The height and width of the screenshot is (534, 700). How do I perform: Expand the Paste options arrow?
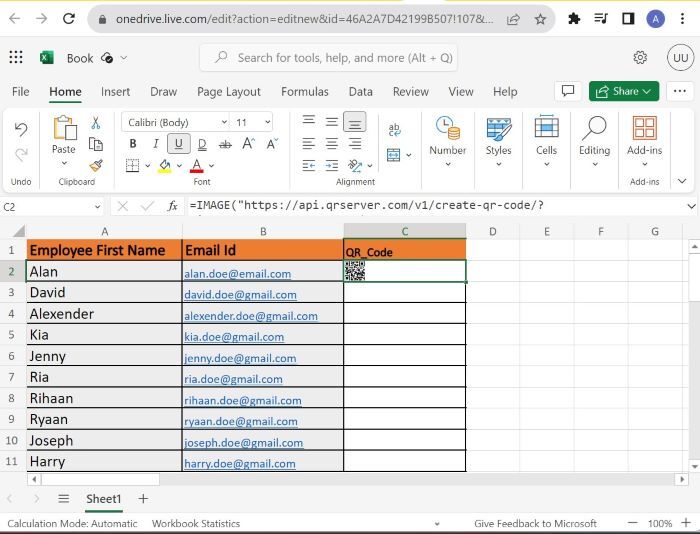point(64,163)
